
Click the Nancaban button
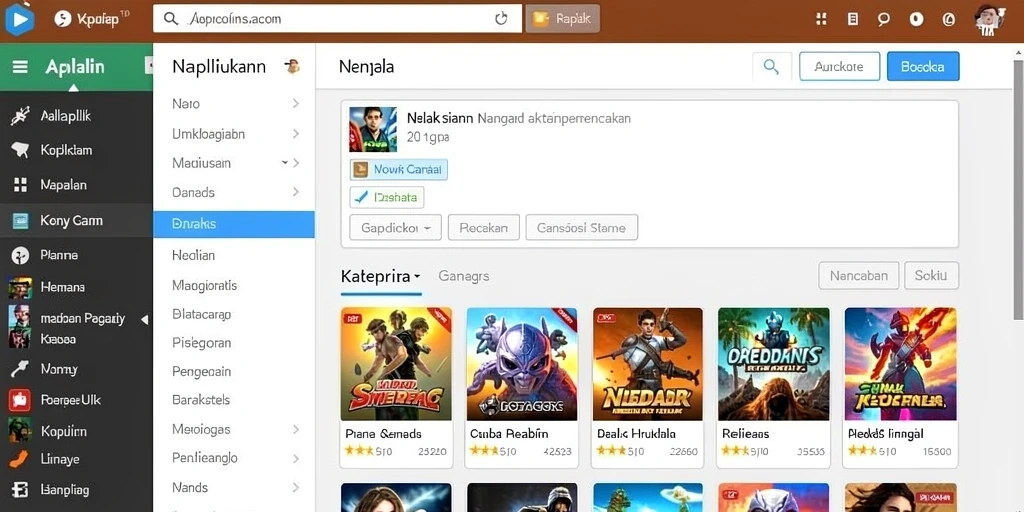tap(859, 276)
